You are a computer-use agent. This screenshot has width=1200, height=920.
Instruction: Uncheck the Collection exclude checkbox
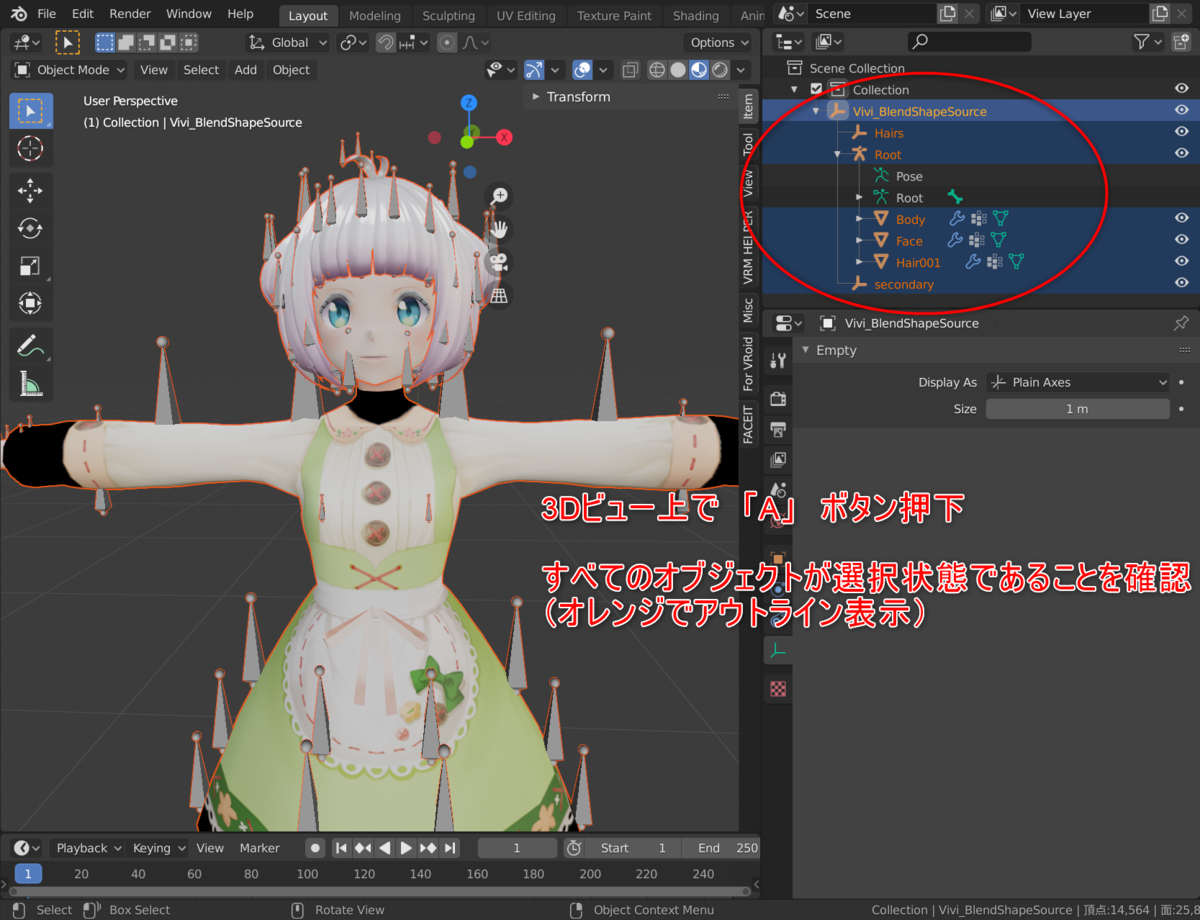816,89
